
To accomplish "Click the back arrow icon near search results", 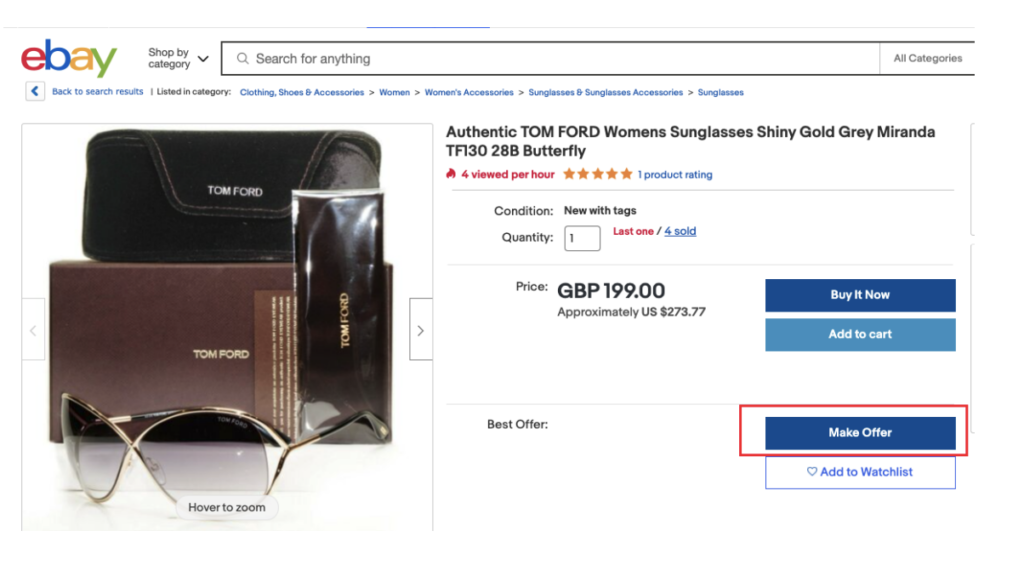I will coord(35,91).
